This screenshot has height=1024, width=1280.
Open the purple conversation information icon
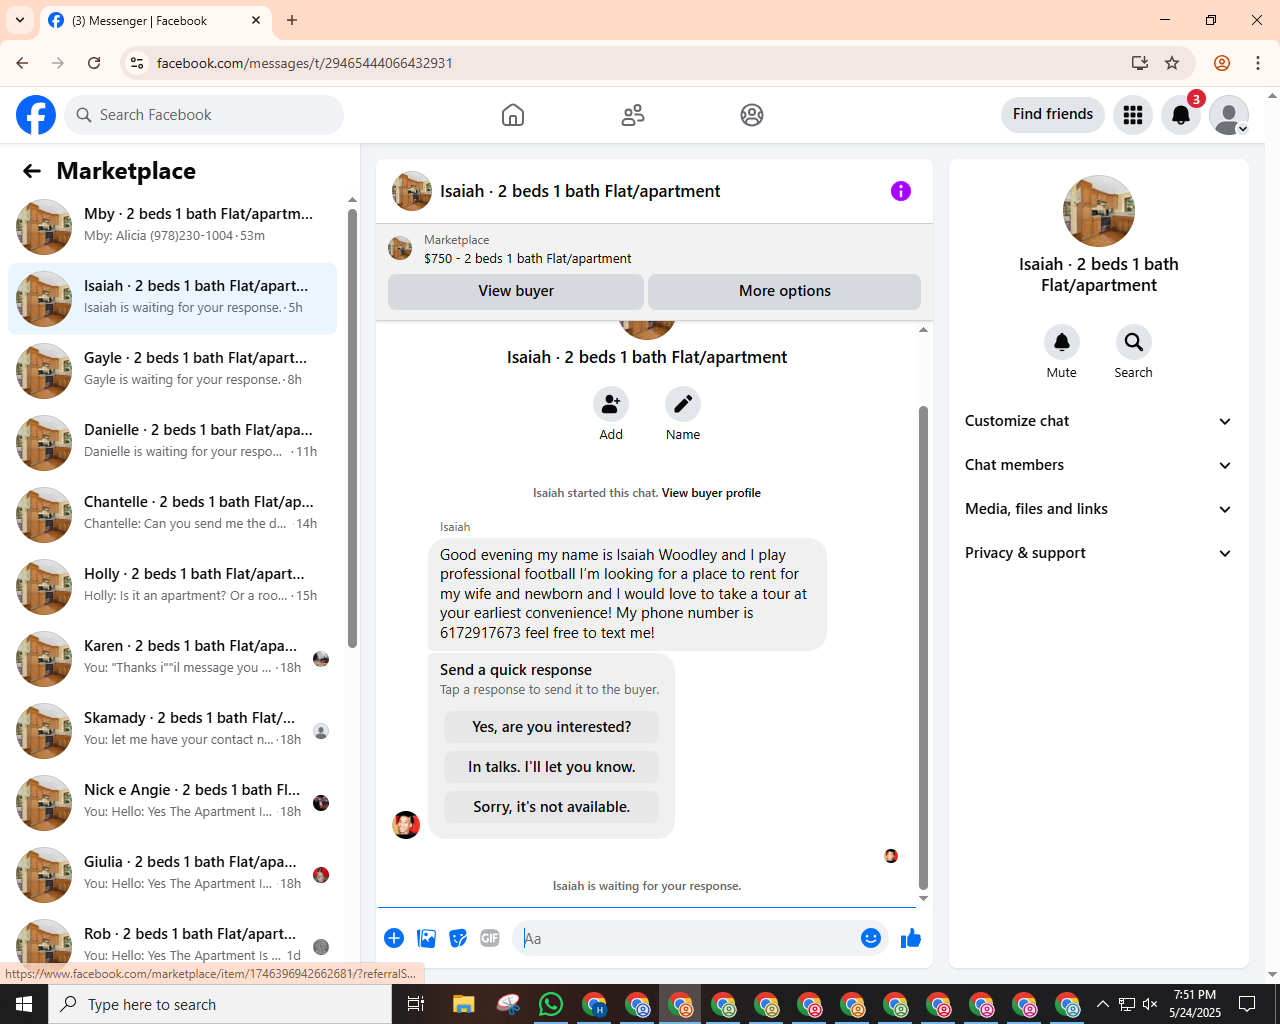[901, 191]
